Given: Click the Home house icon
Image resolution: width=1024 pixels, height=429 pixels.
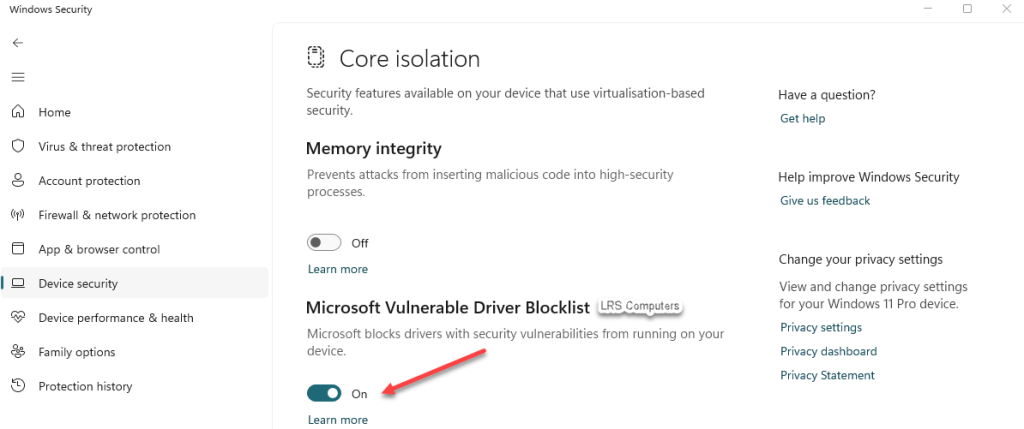Looking at the screenshot, I should tap(18, 112).
